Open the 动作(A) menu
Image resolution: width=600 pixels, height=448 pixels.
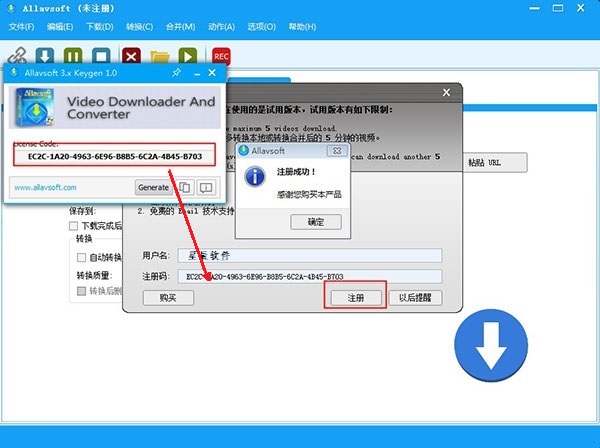[222, 27]
